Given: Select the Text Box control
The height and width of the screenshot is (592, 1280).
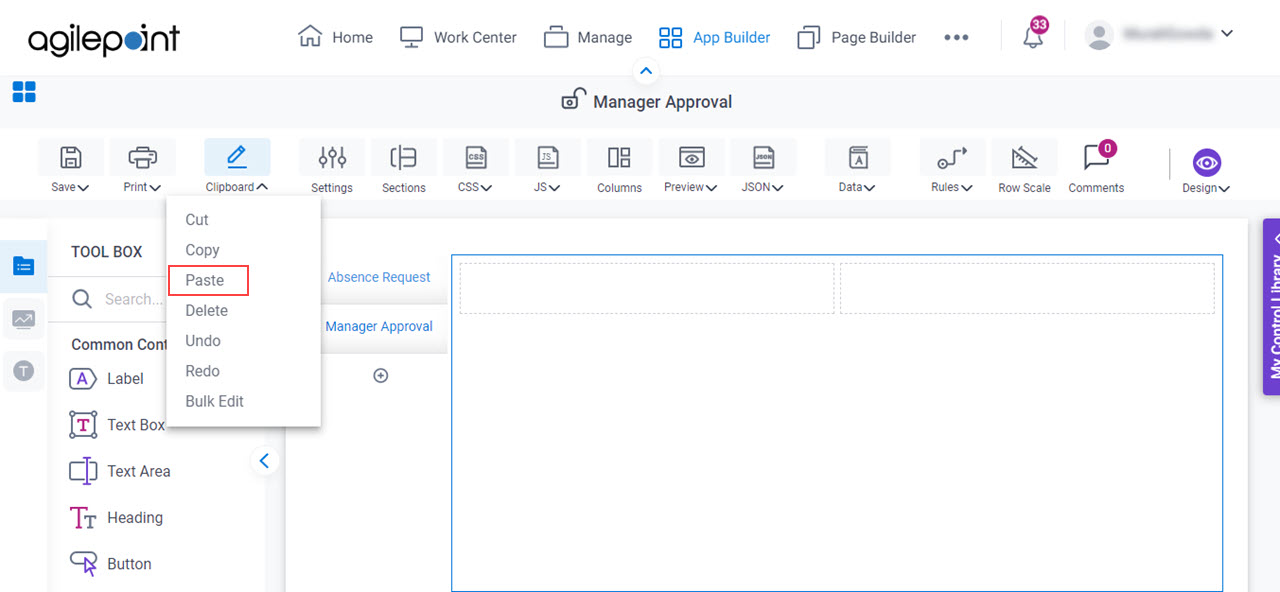Looking at the screenshot, I should pyautogui.click(x=117, y=425).
